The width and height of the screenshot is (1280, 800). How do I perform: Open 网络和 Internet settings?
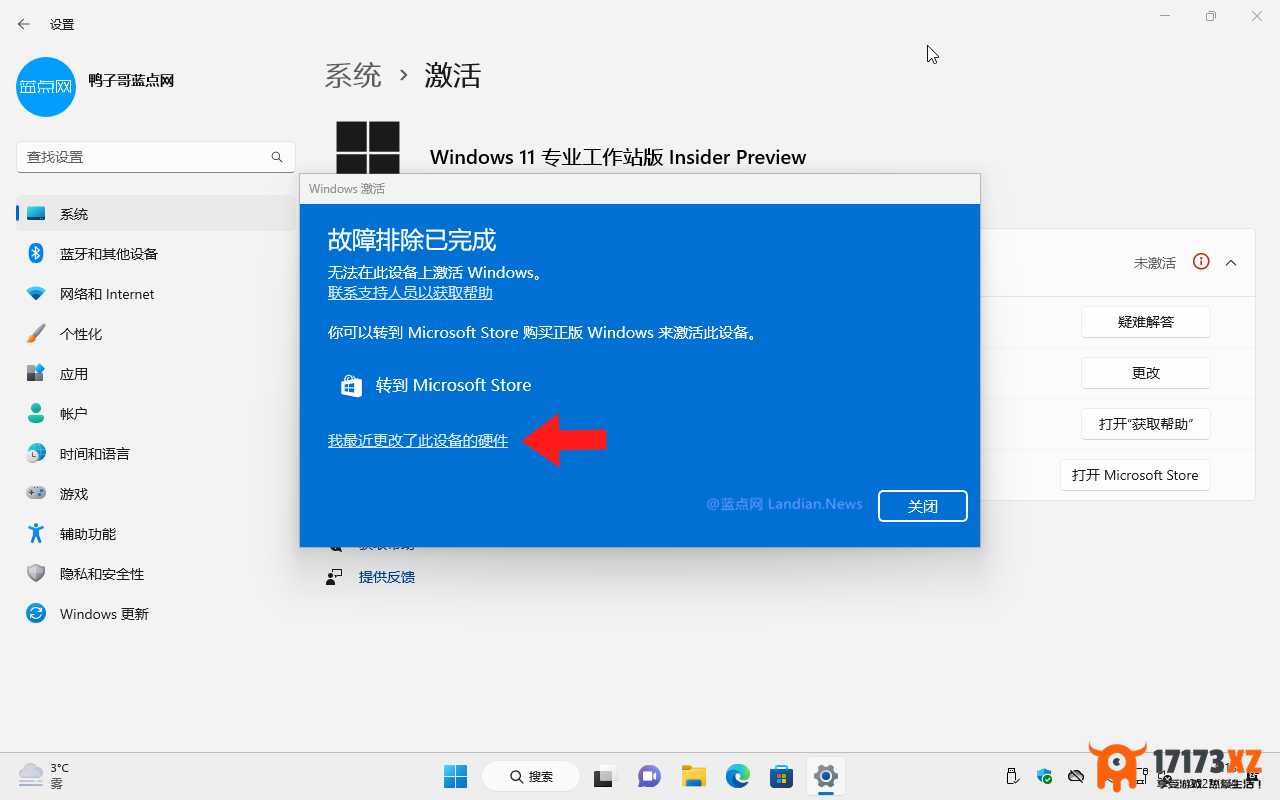[x=156, y=294]
